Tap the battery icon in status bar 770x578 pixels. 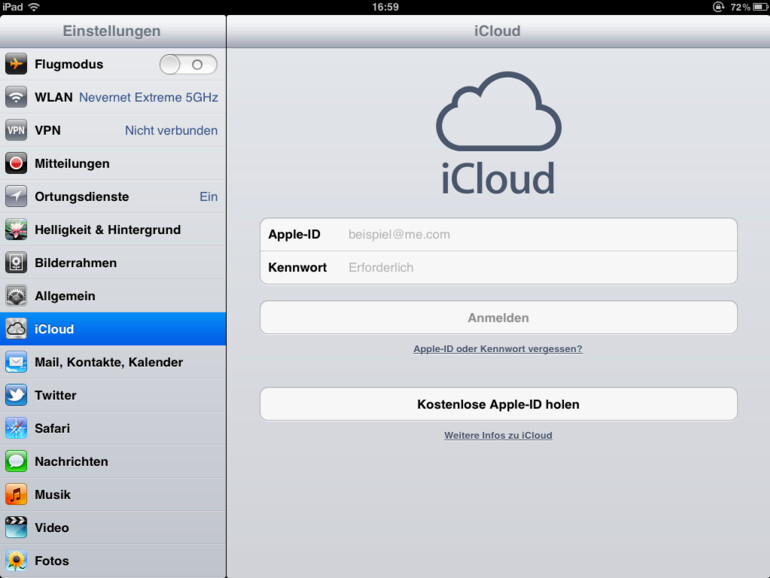tap(760, 7)
